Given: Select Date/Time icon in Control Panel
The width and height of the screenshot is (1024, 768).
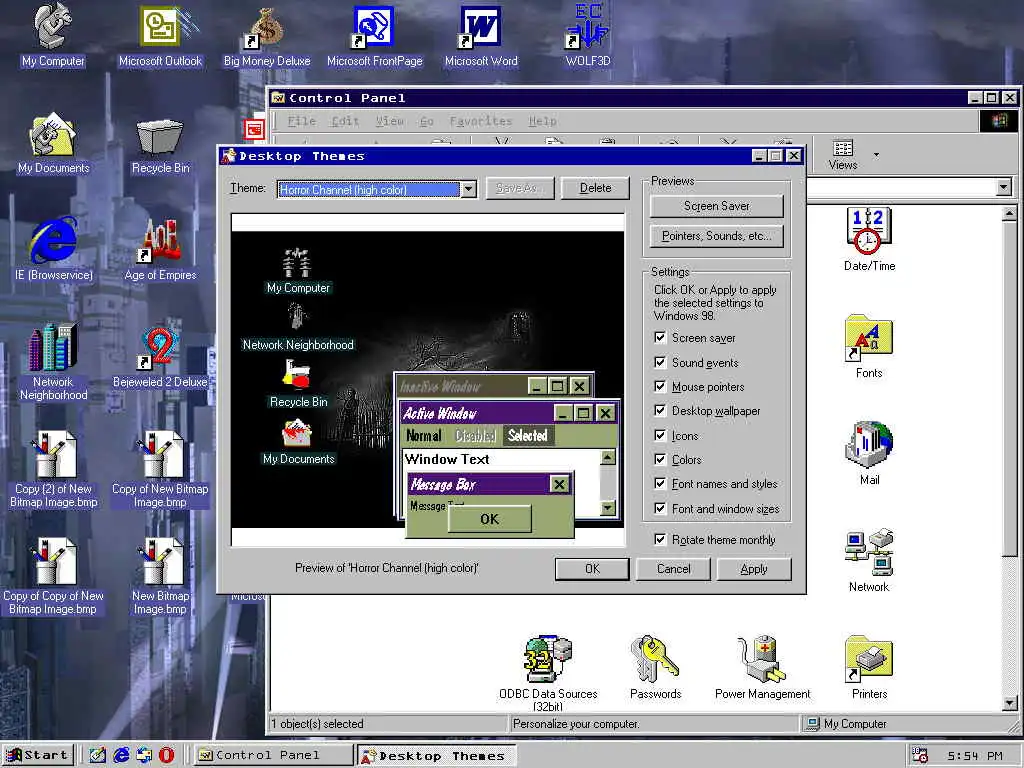Looking at the screenshot, I should (869, 240).
